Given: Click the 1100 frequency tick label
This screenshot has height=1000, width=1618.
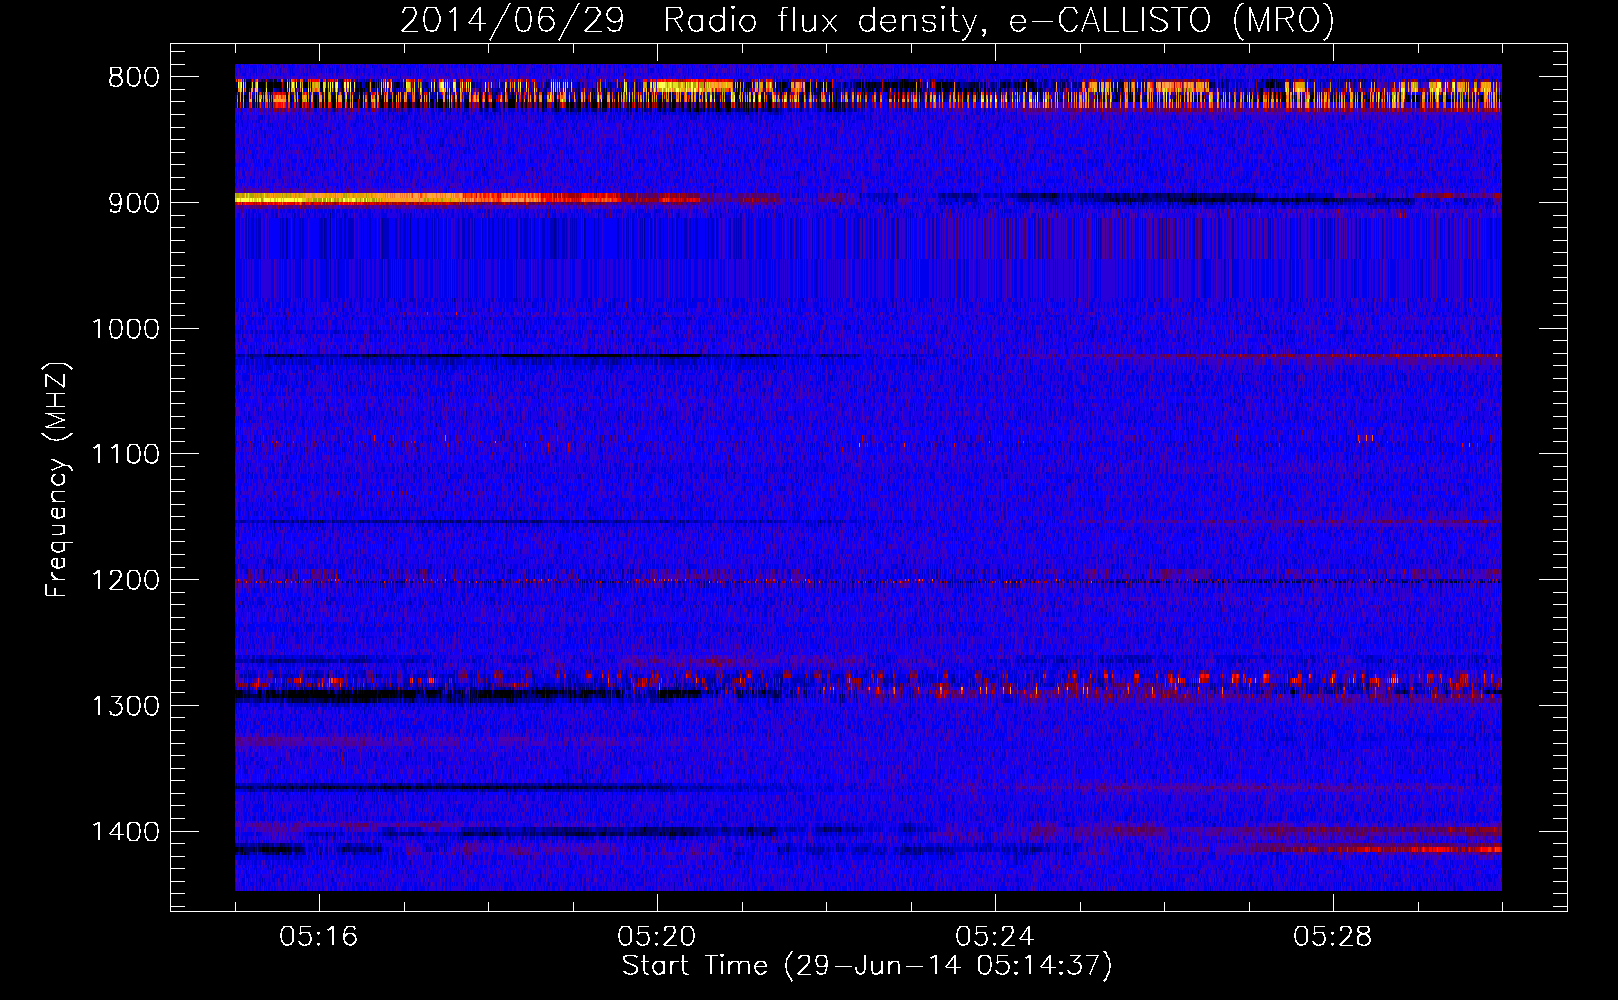Looking at the screenshot, I should [x=126, y=455].
